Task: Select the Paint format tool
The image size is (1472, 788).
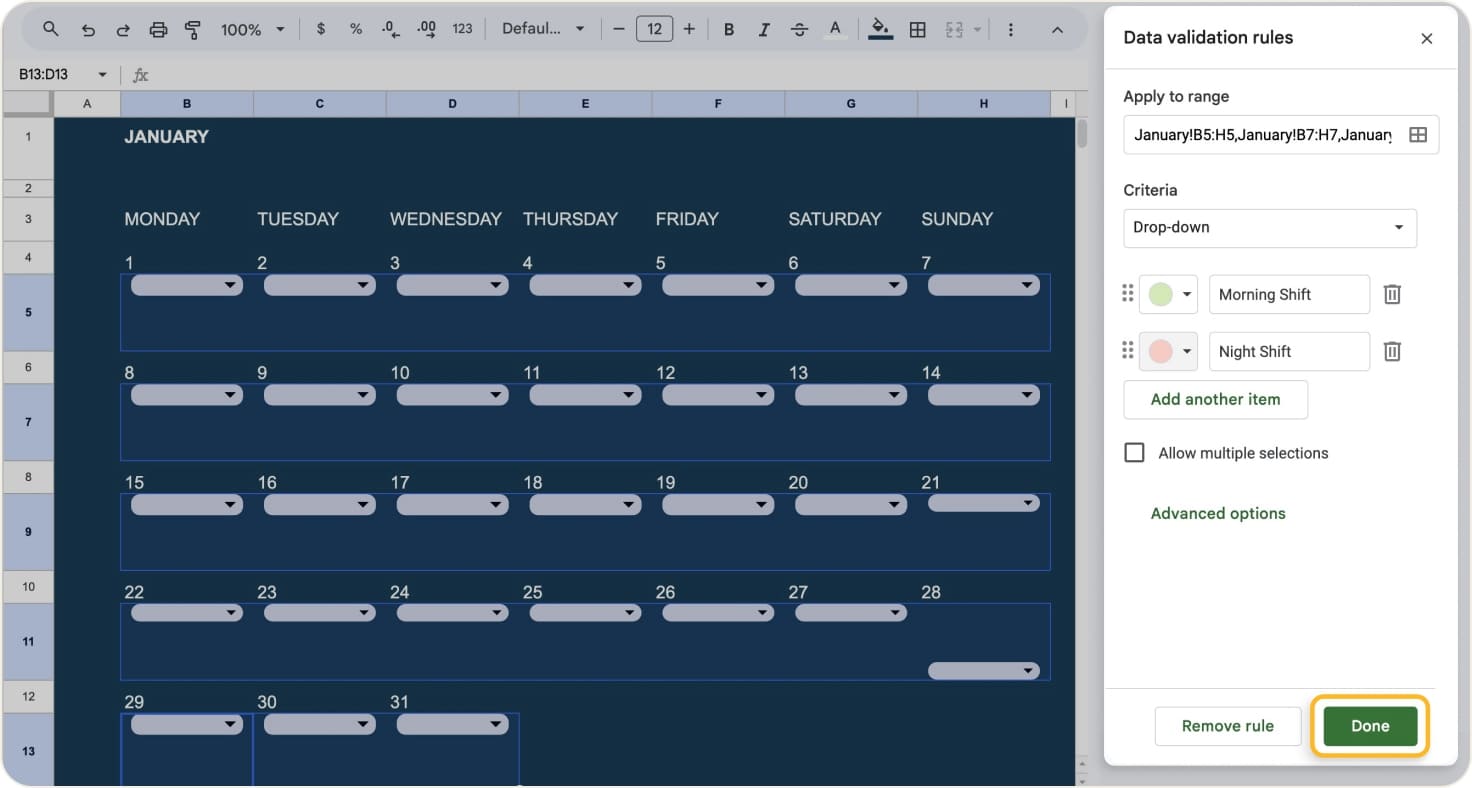Action: [193, 29]
